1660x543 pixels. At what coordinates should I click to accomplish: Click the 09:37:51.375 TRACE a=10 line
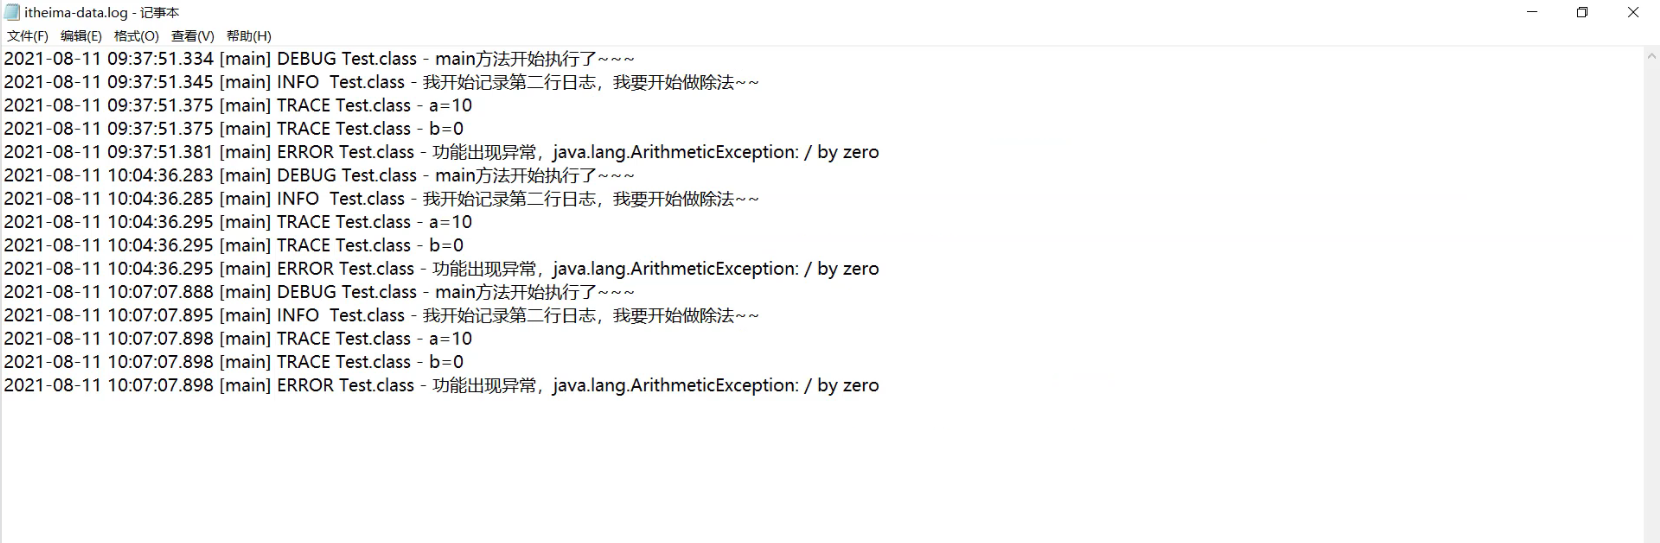pos(238,106)
